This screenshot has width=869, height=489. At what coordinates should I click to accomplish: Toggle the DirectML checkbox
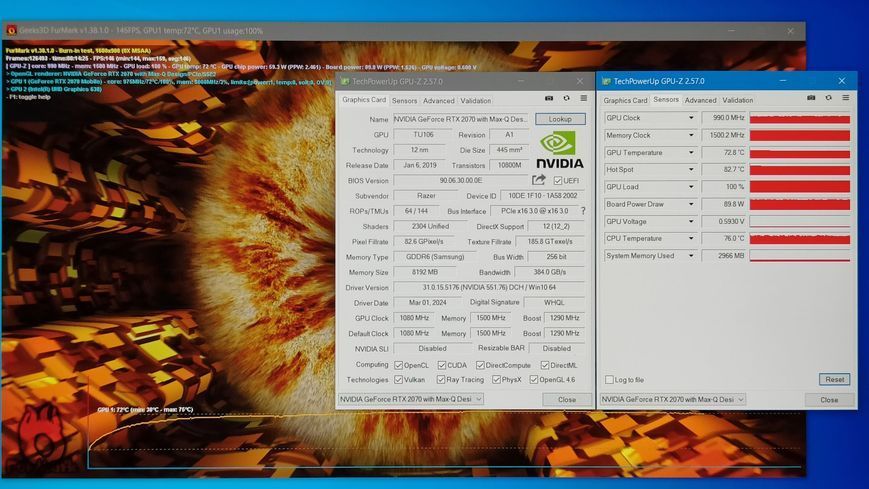[545, 365]
